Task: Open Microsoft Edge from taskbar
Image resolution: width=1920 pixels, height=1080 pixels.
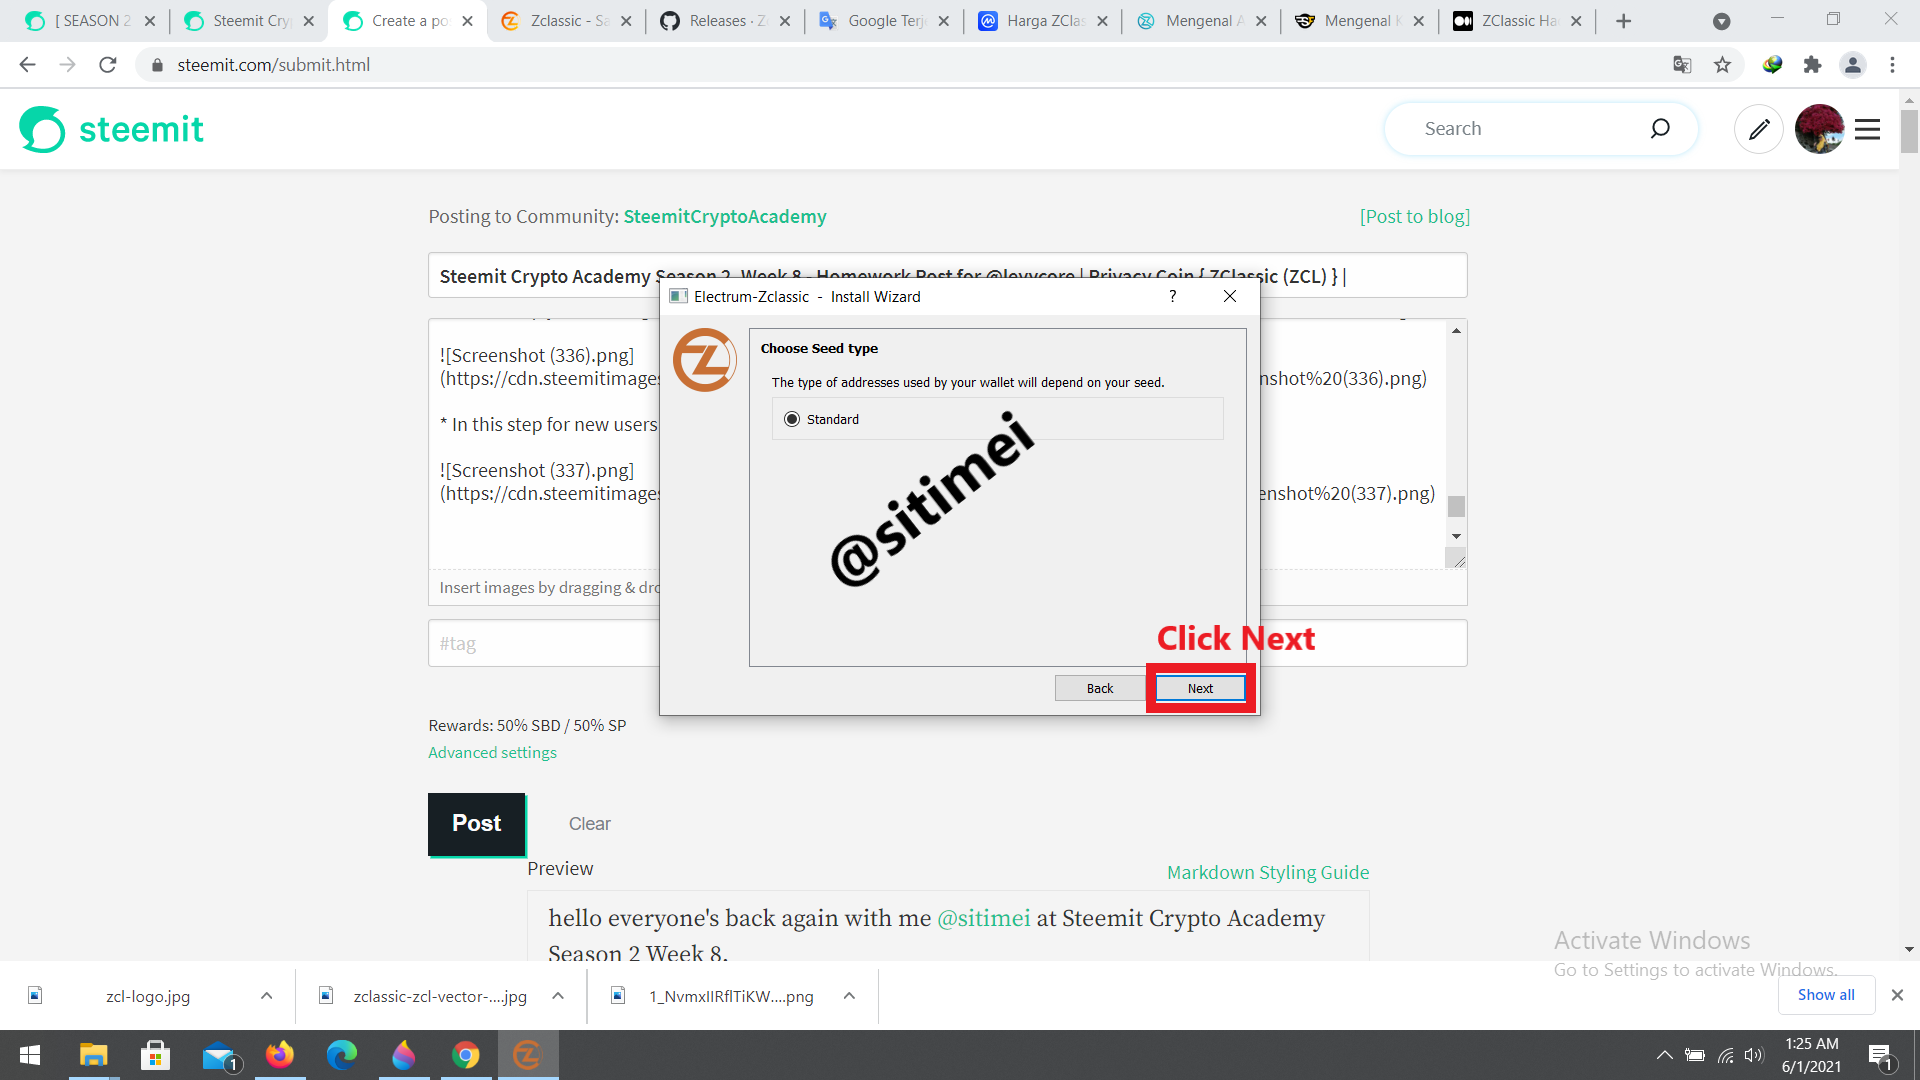Action: 342,1055
